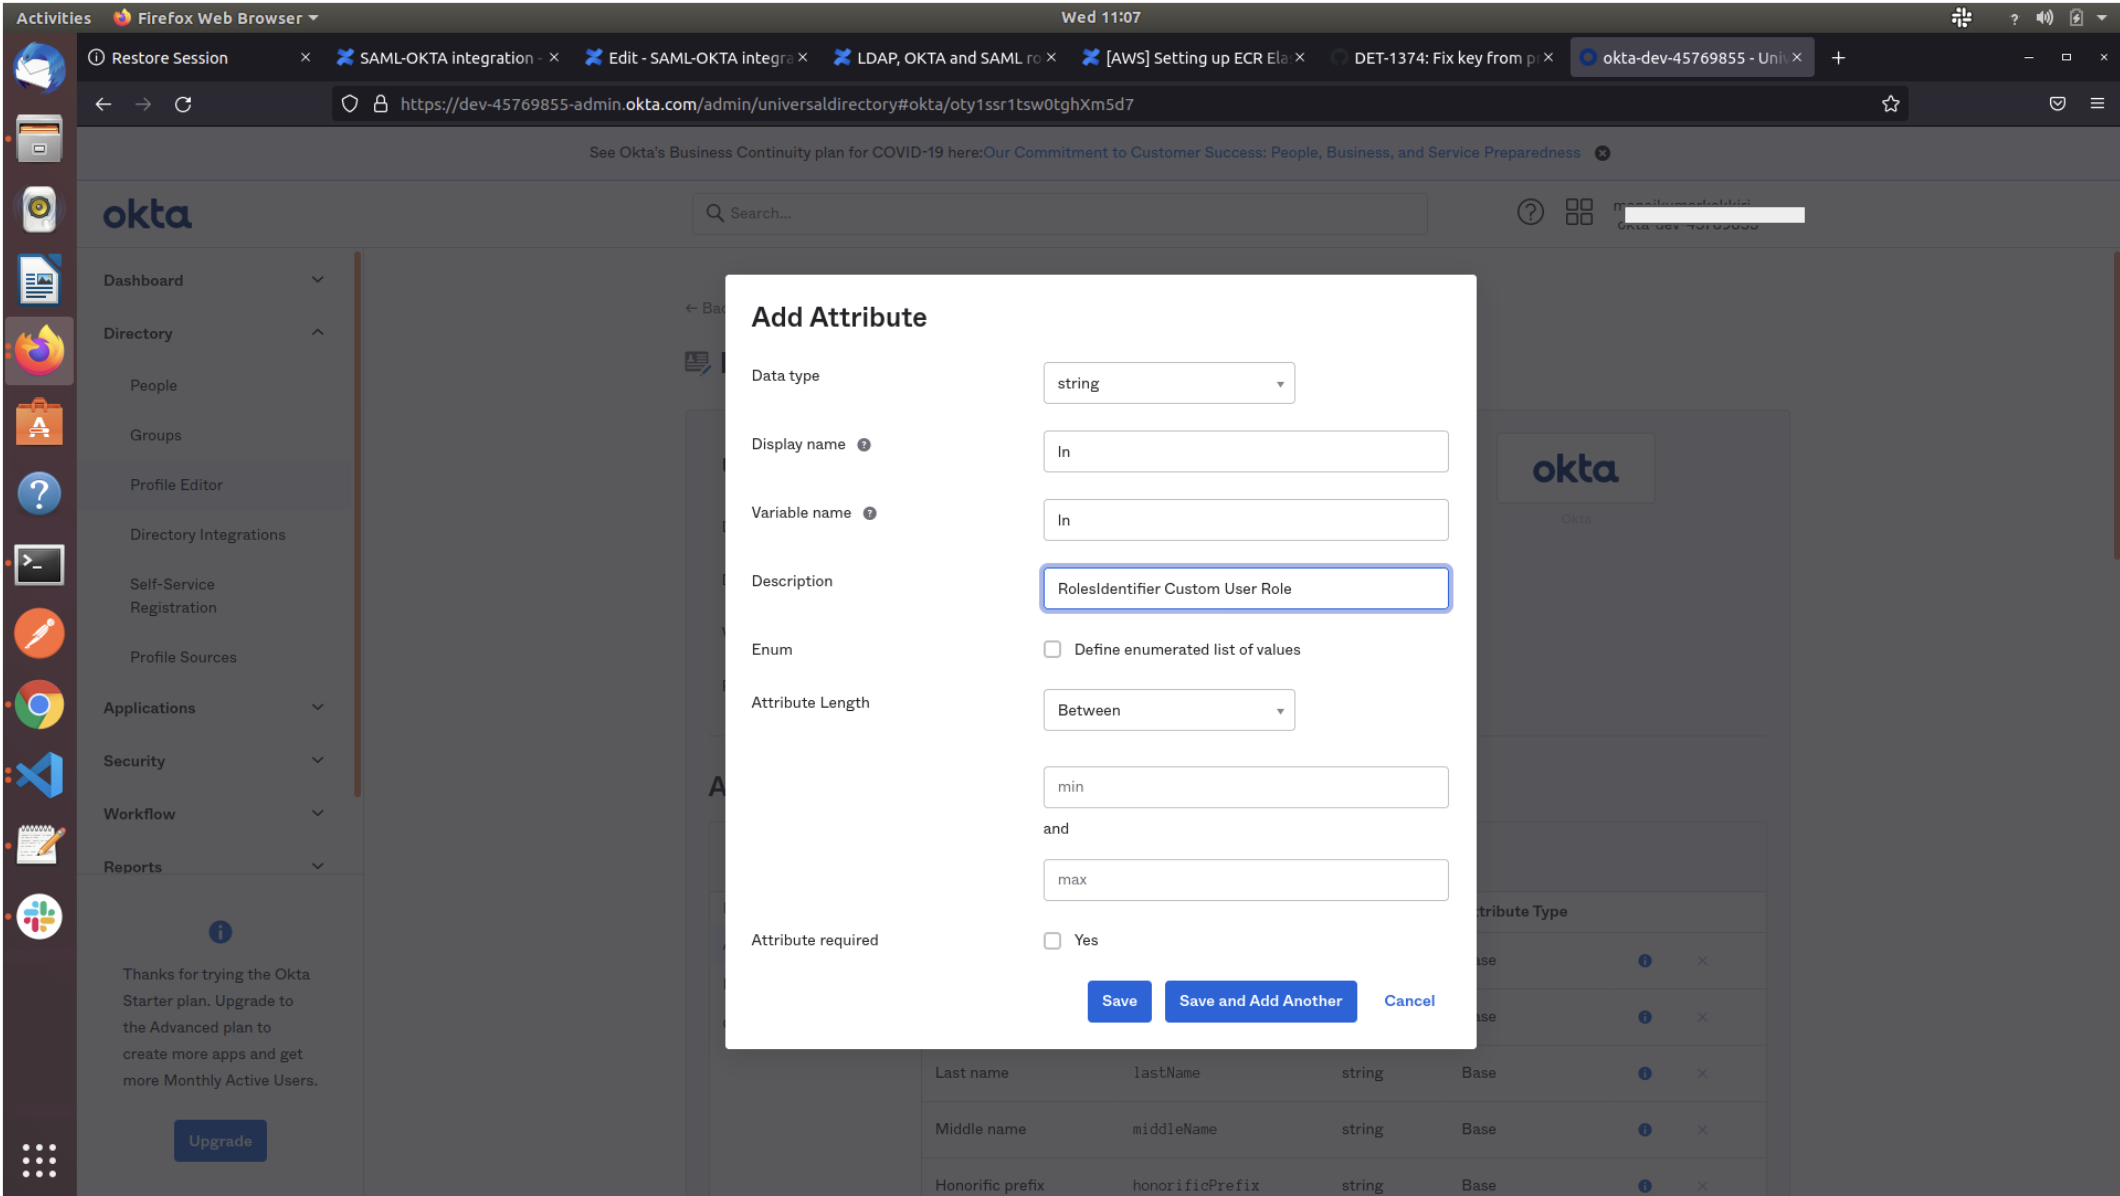Open the Okta help circle icon
Viewport: 2120px width, 1196px height.
click(1530, 212)
